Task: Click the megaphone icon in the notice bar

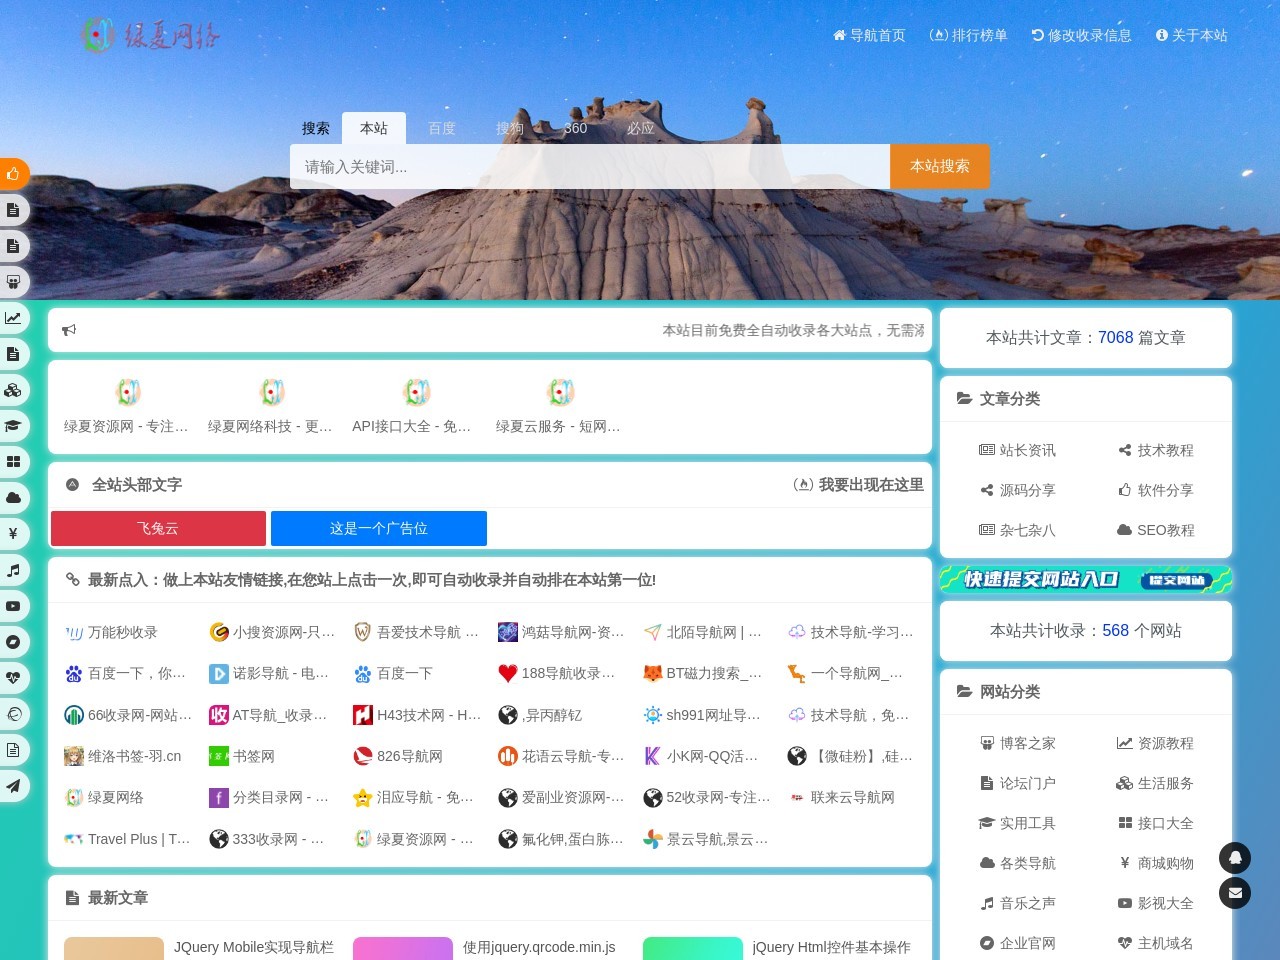Action: 69,329
